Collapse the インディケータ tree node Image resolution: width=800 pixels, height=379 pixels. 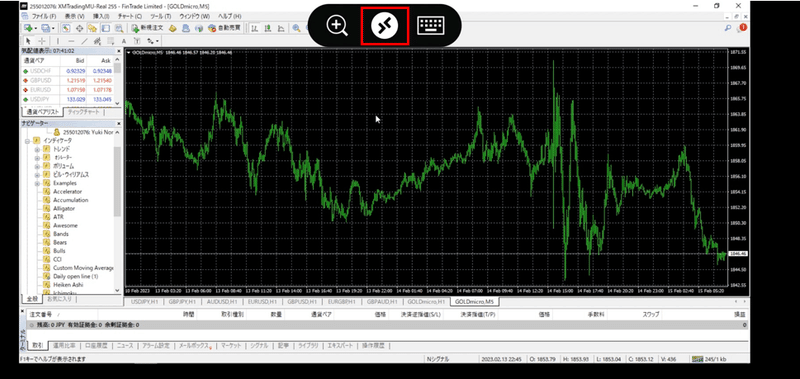point(28,140)
